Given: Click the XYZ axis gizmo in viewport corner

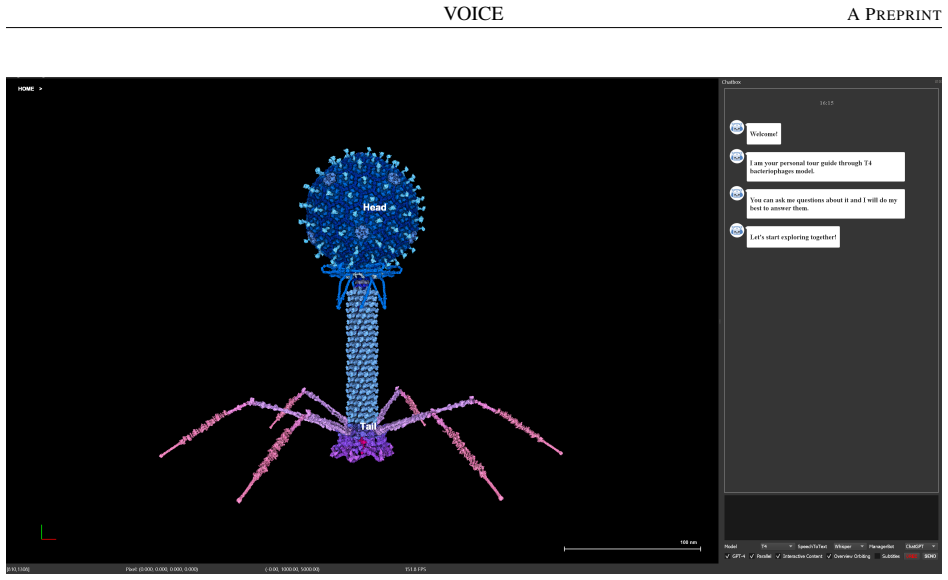Looking at the screenshot, I should (48, 532).
